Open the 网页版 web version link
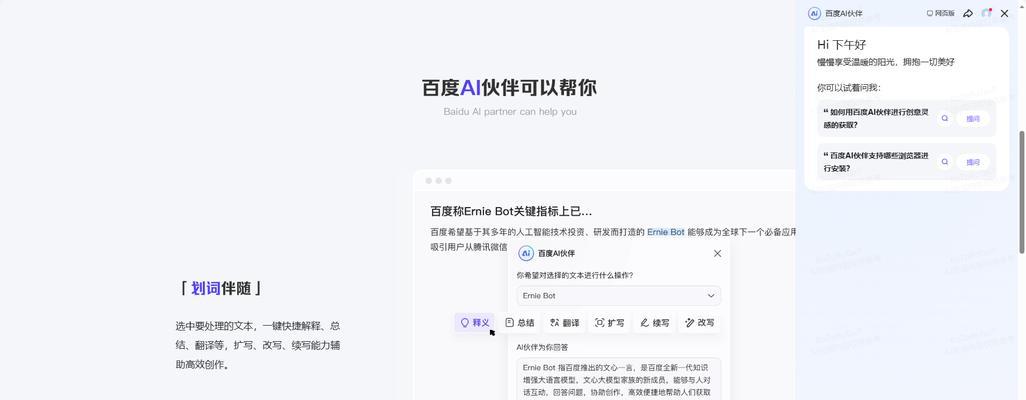The height and width of the screenshot is (400, 1026). click(x=940, y=13)
